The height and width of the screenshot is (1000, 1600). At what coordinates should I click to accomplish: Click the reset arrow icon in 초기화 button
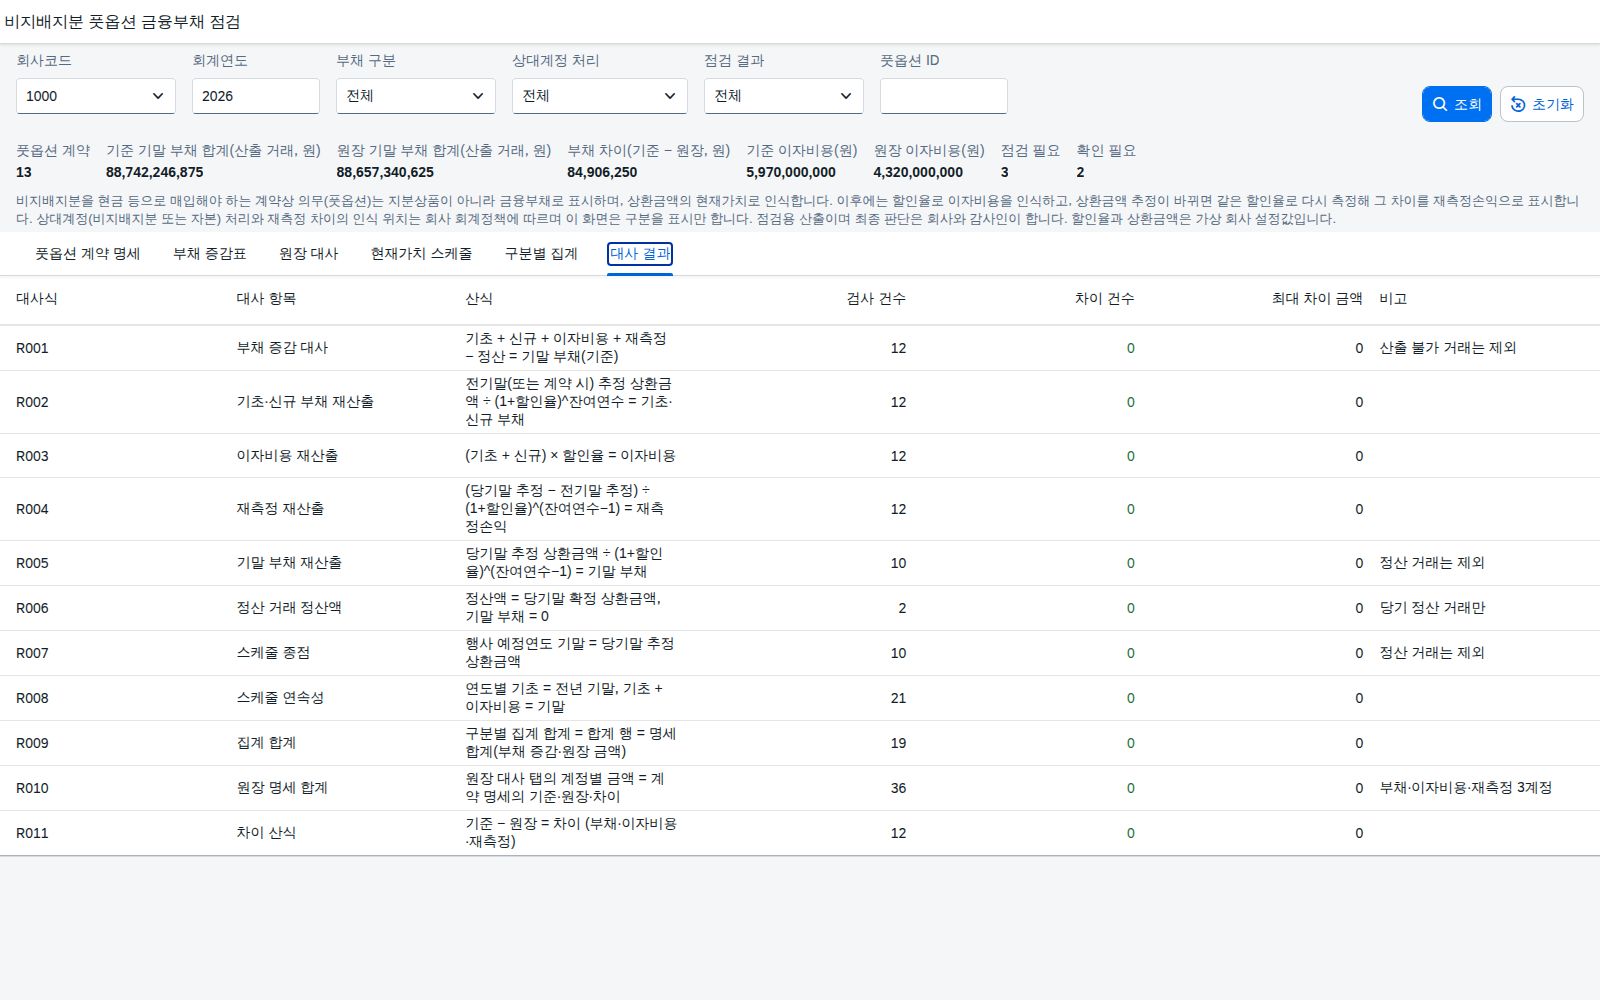[1518, 104]
